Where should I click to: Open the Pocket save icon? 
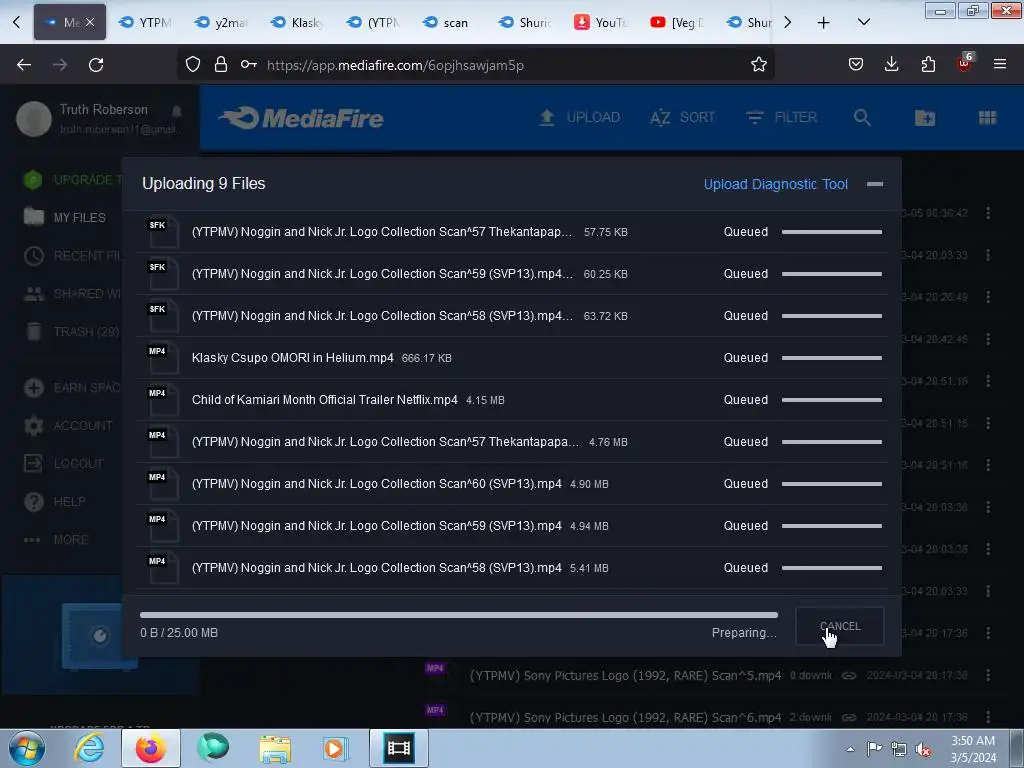click(x=856, y=65)
